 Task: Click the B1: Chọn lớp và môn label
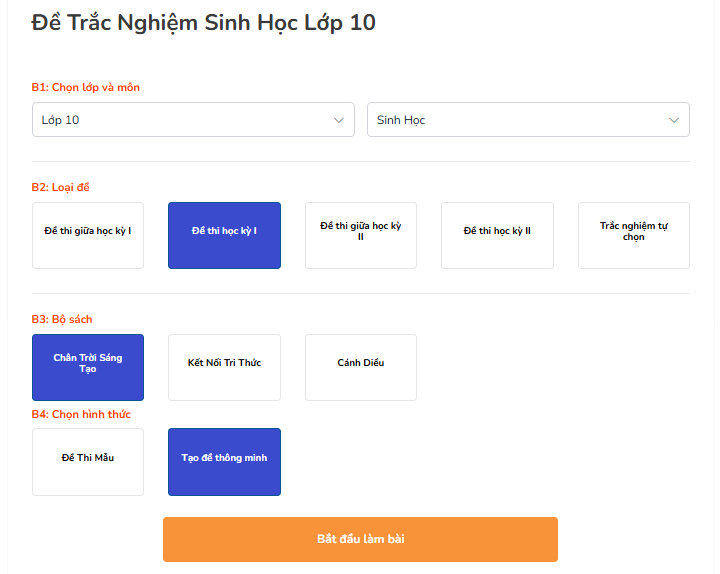click(x=85, y=87)
